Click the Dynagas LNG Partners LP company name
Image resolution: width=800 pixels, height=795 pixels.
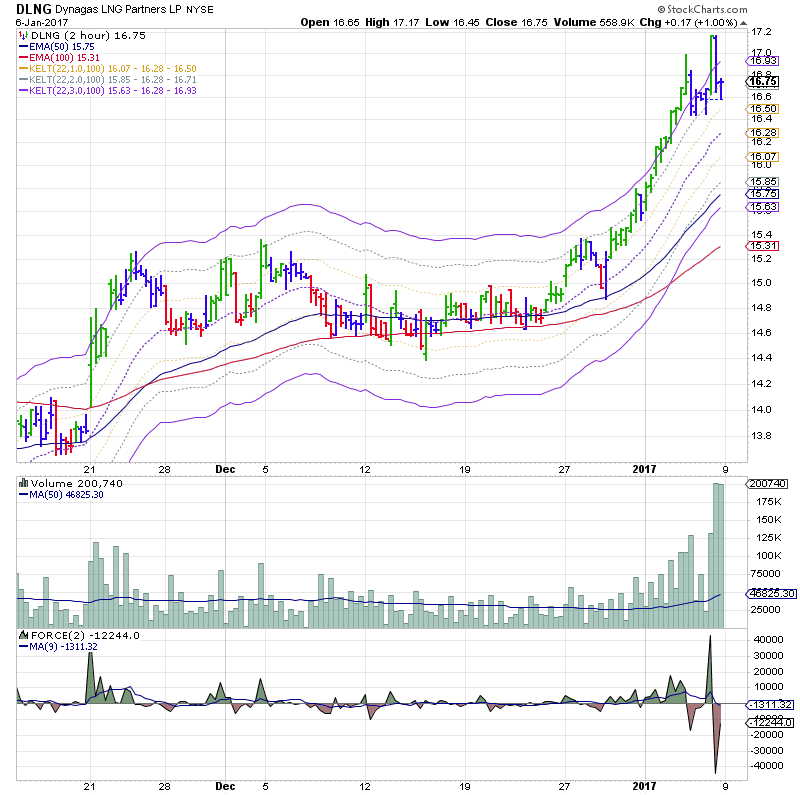[x=118, y=9]
